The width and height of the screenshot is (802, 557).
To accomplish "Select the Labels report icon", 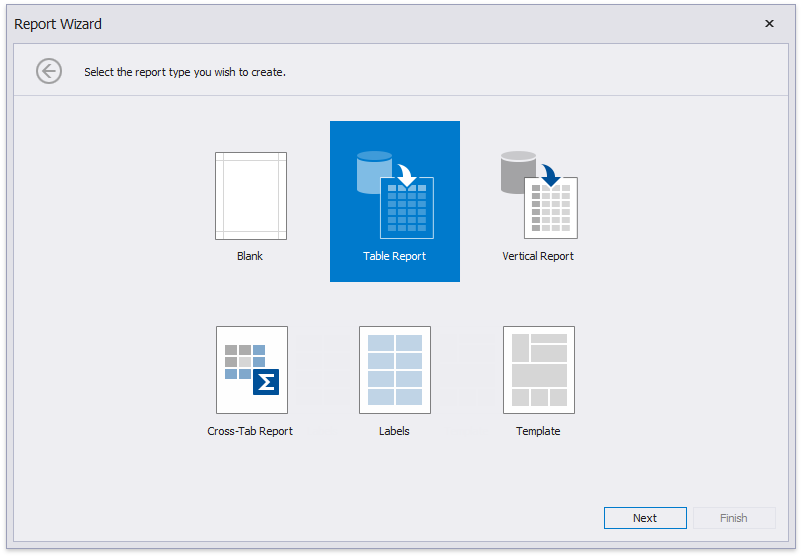I will coord(394,369).
